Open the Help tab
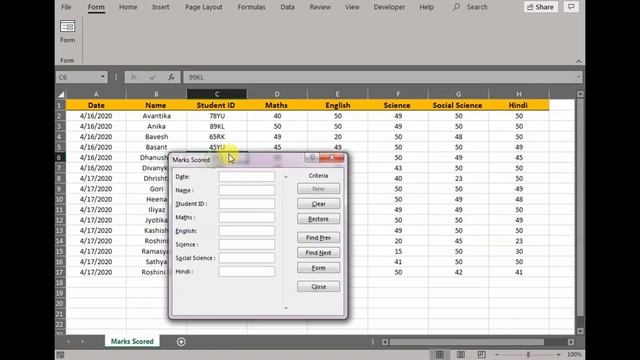 coord(427,7)
